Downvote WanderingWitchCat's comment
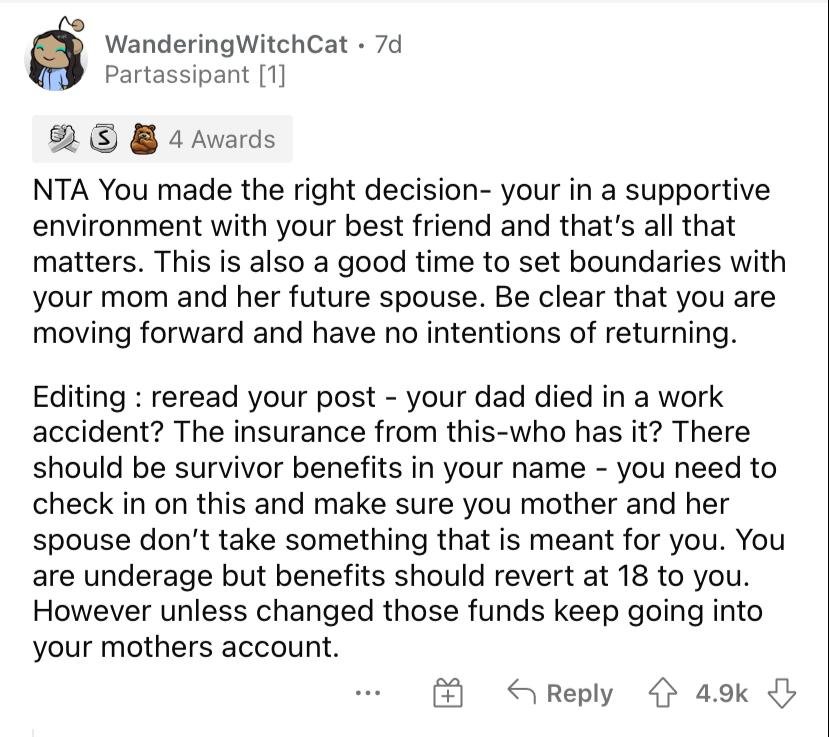The image size is (829, 737). tap(782, 693)
